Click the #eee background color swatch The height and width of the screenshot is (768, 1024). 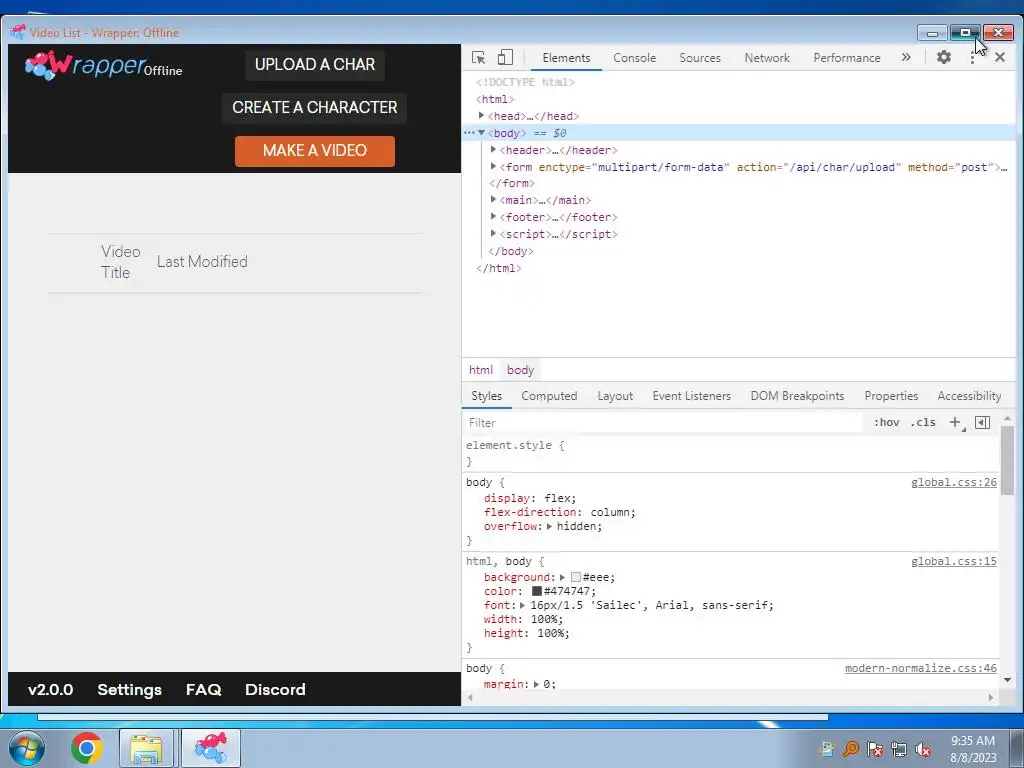(575, 577)
